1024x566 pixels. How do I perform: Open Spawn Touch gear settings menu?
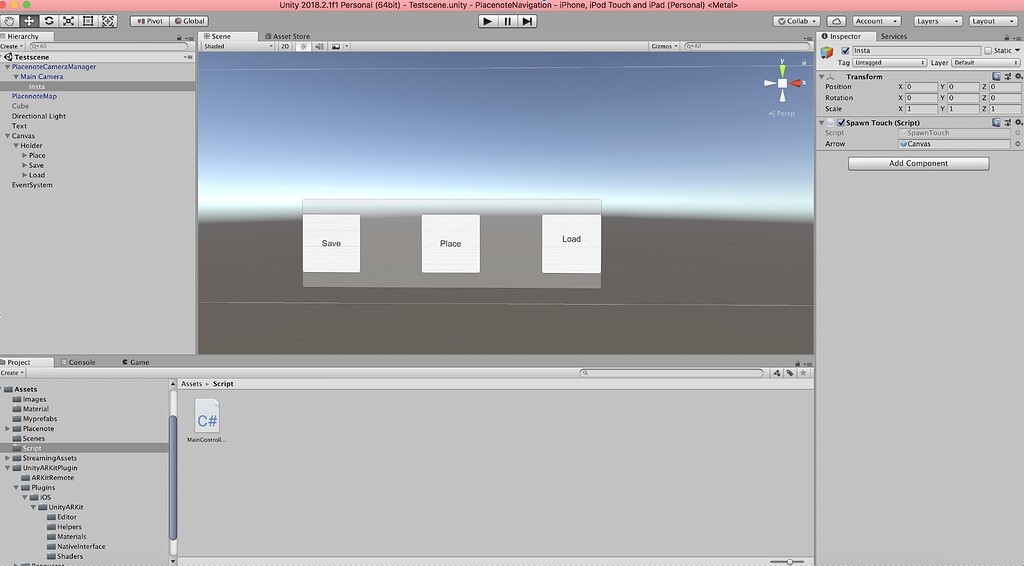(1018, 122)
